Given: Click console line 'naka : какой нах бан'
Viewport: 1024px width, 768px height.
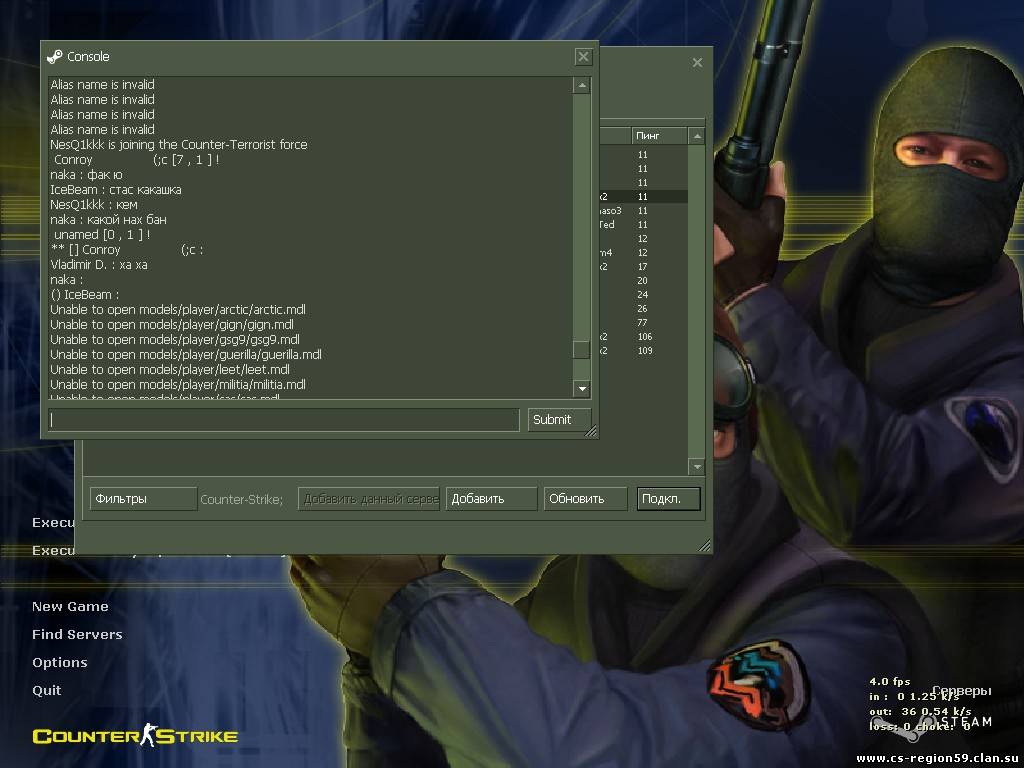Looking at the screenshot, I should (108, 220).
